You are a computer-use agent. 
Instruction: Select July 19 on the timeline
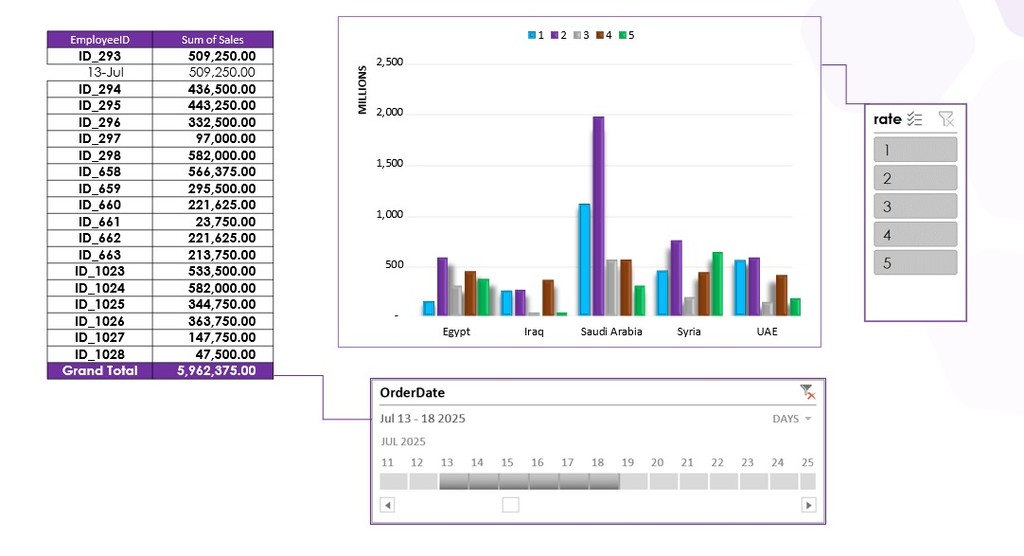click(633, 482)
